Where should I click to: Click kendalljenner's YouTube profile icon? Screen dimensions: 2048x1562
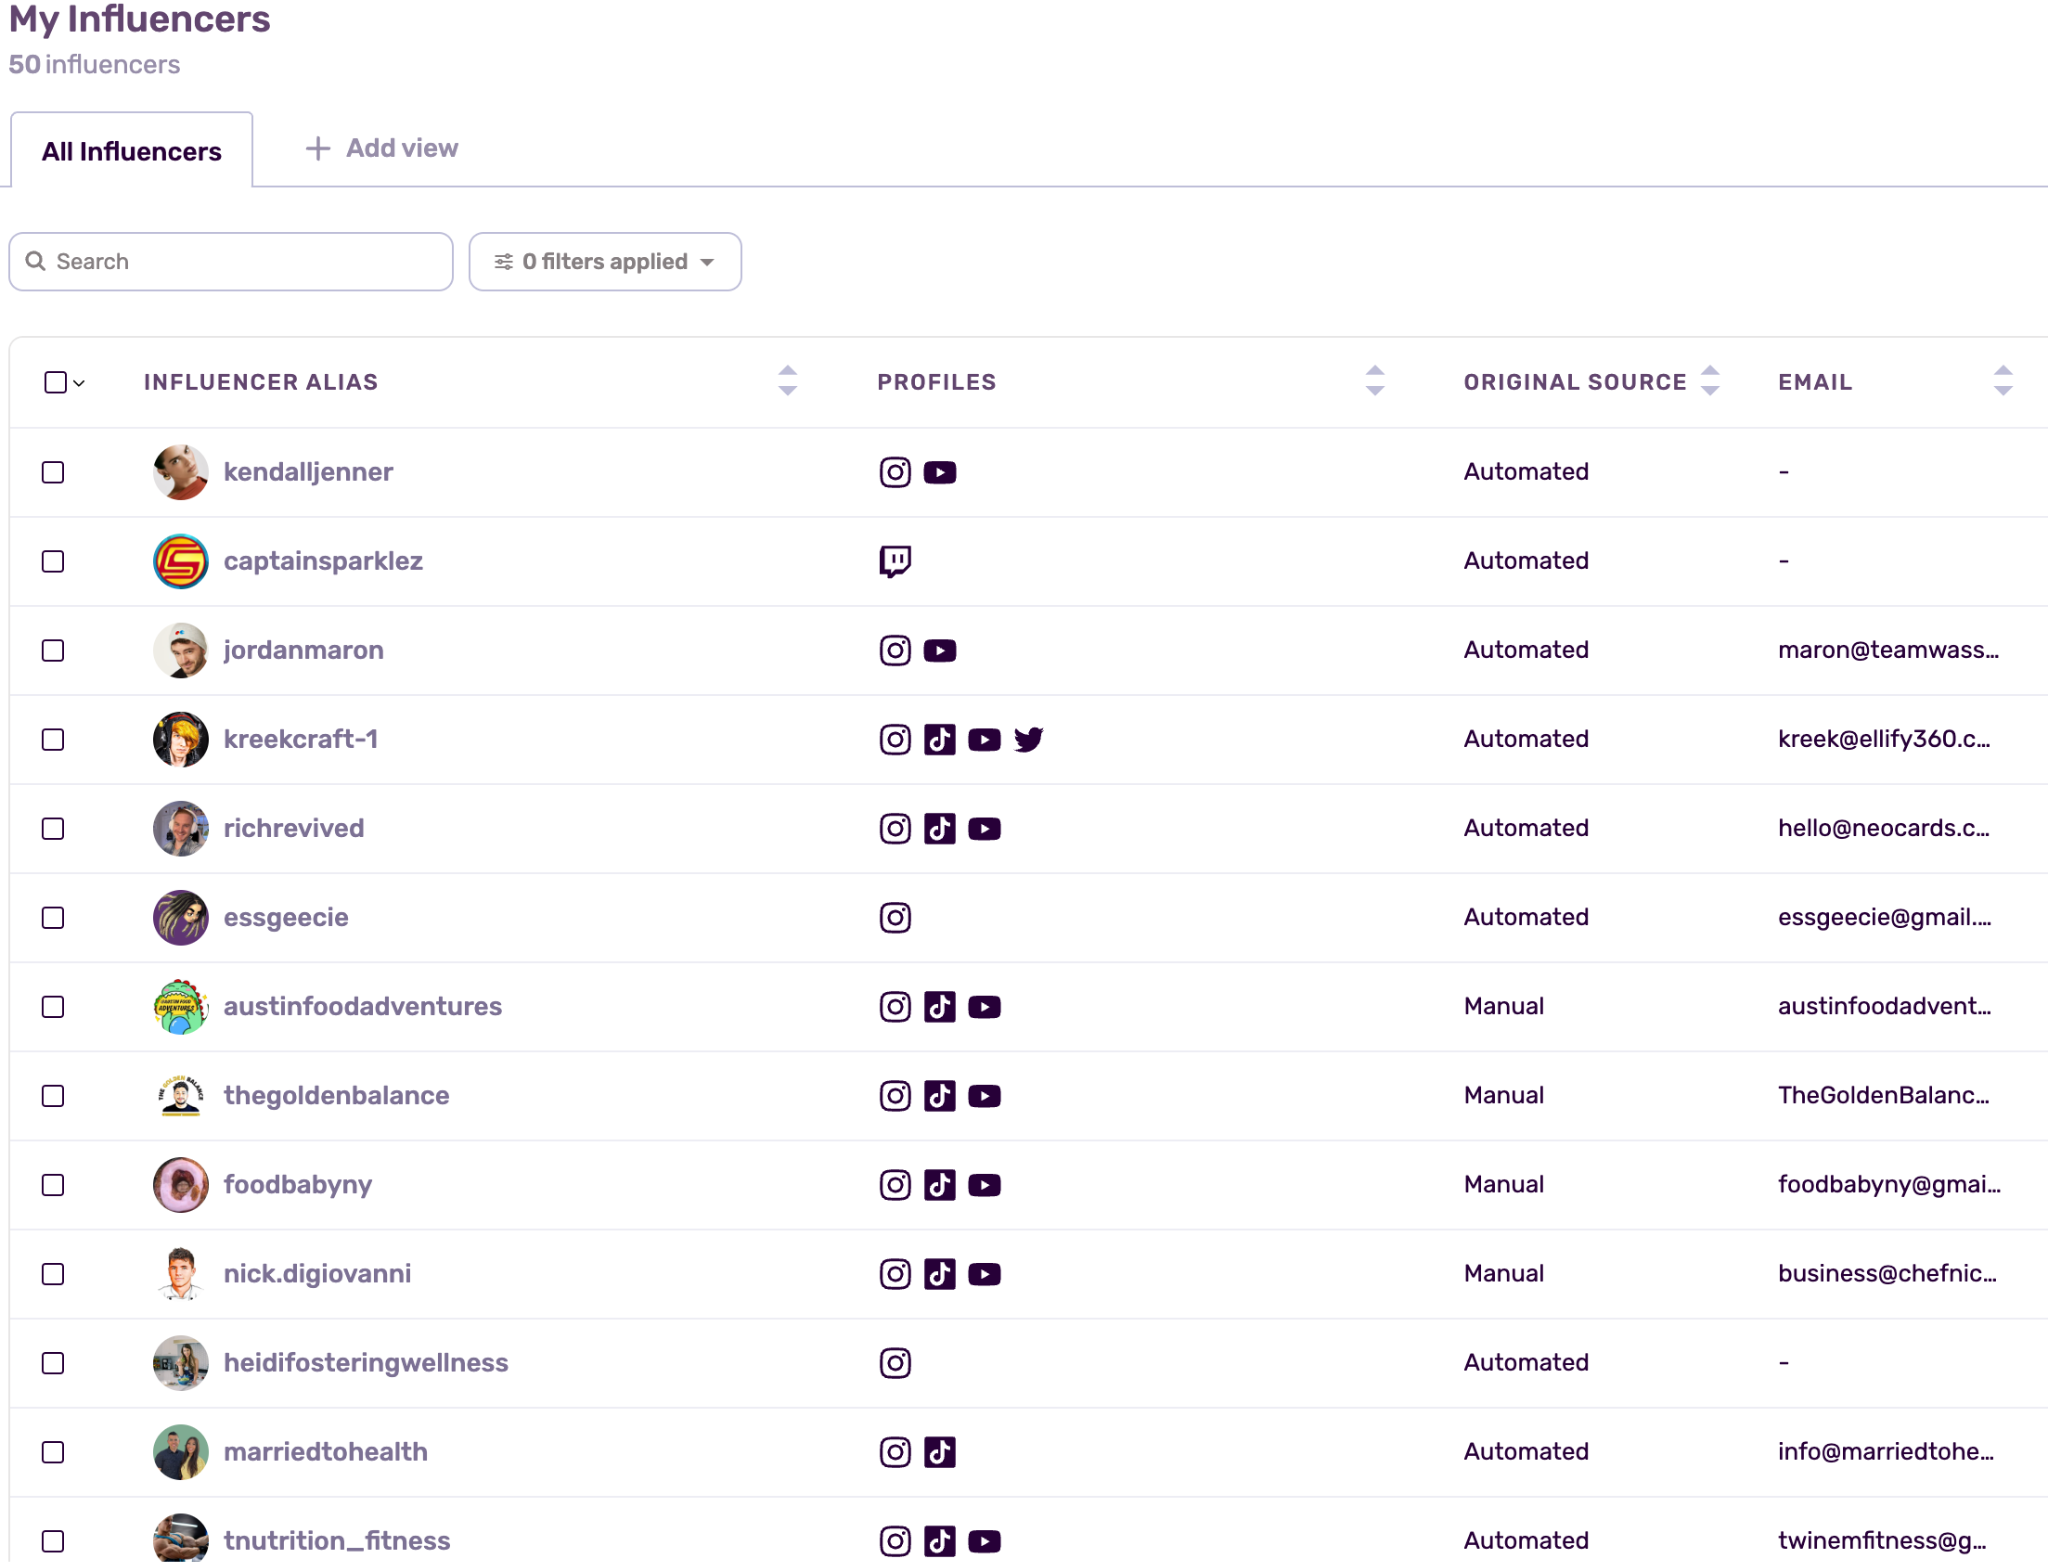pyautogui.click(x=940, y=472)
